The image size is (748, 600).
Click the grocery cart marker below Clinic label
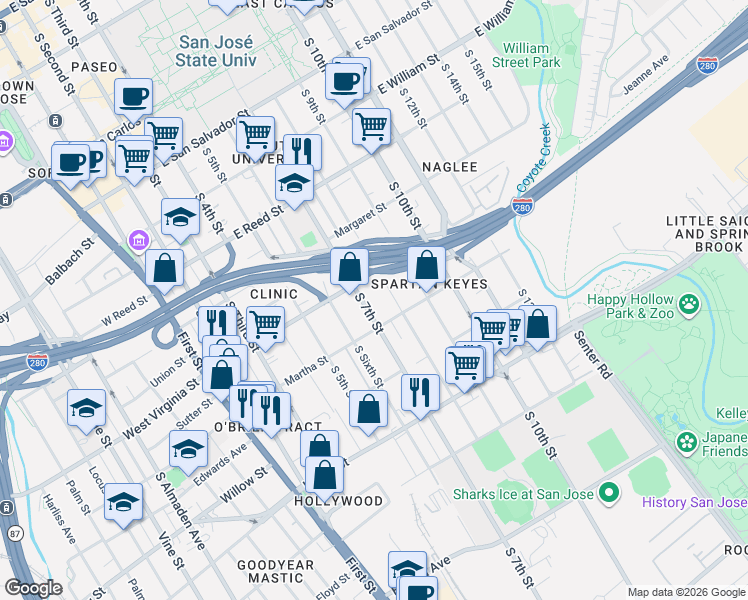point(266,326)
